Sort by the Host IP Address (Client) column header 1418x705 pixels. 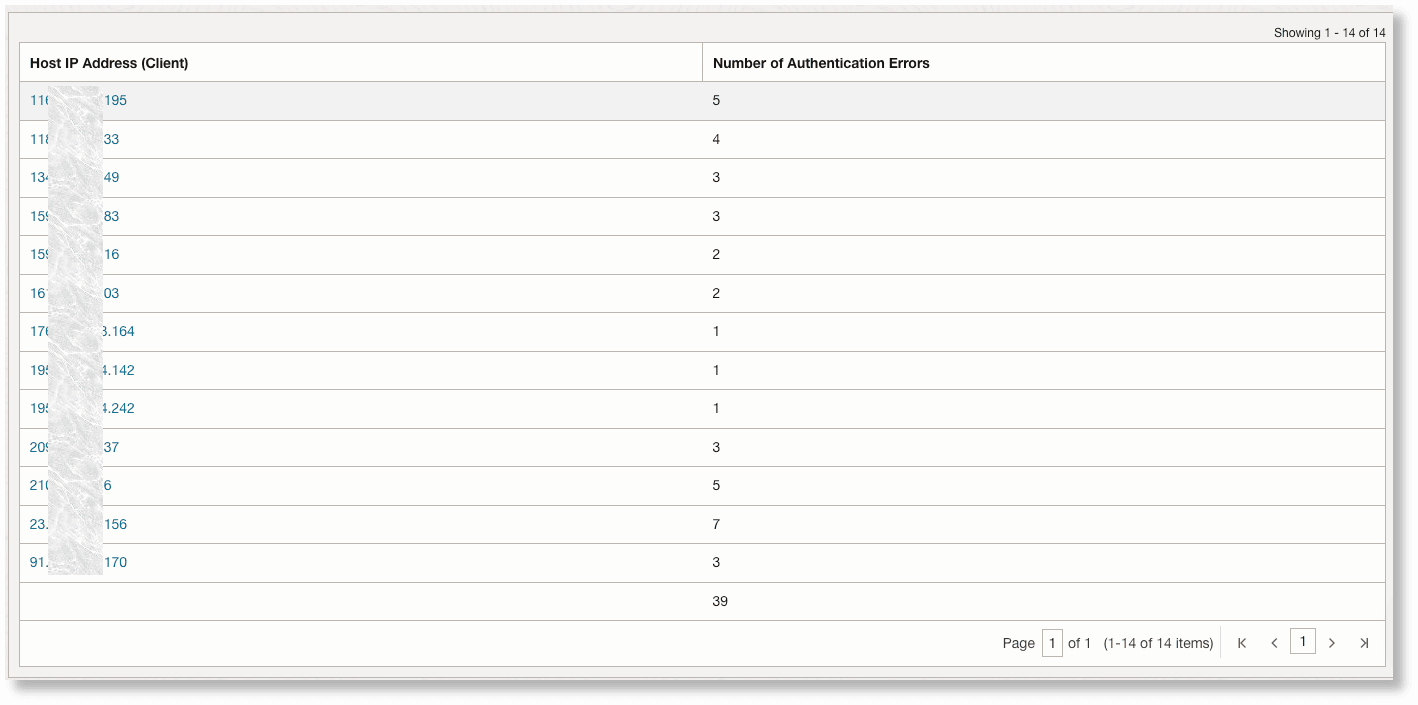[108, 62]
